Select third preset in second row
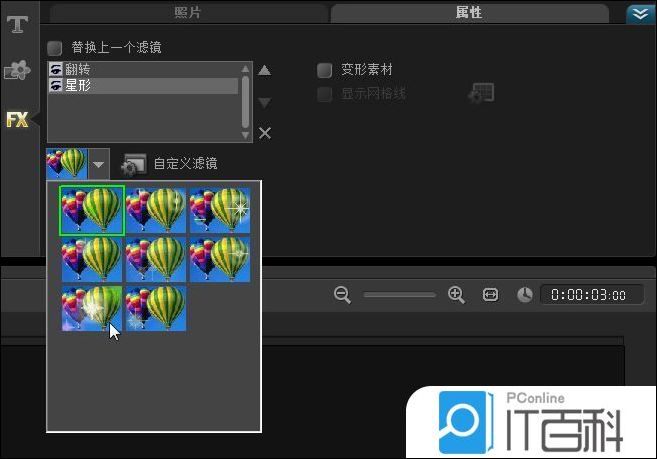The width and height of the screenshot is (657, 459). [220, 259]
